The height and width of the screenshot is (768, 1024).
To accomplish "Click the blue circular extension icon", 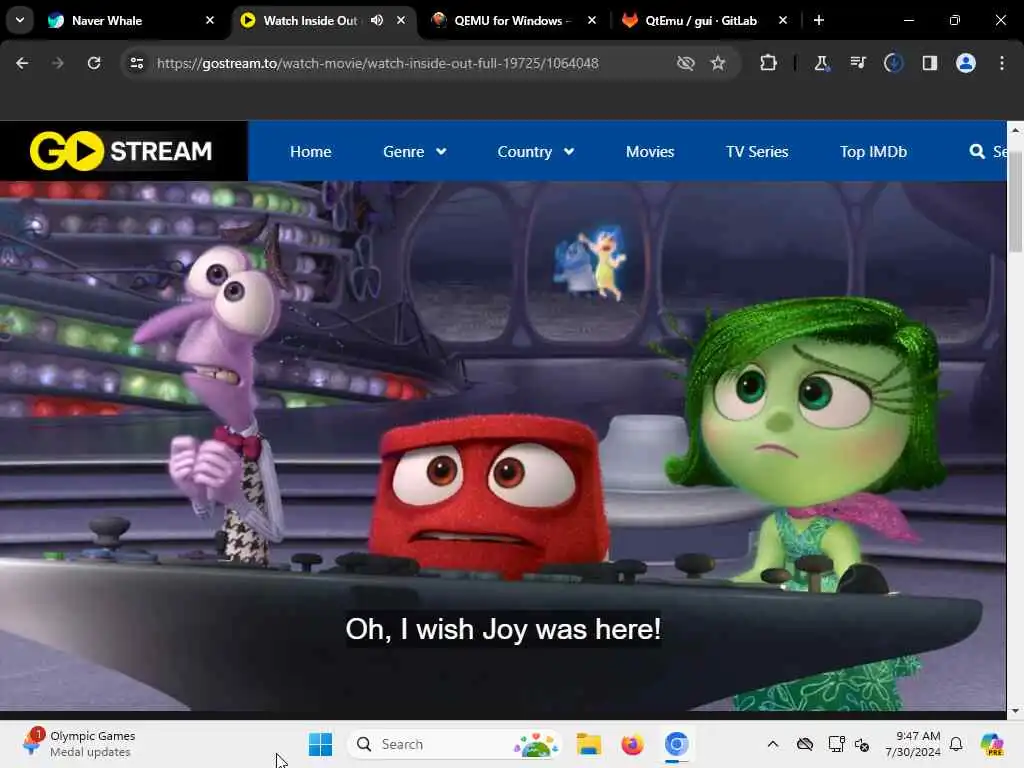I will tap(893, 63).
